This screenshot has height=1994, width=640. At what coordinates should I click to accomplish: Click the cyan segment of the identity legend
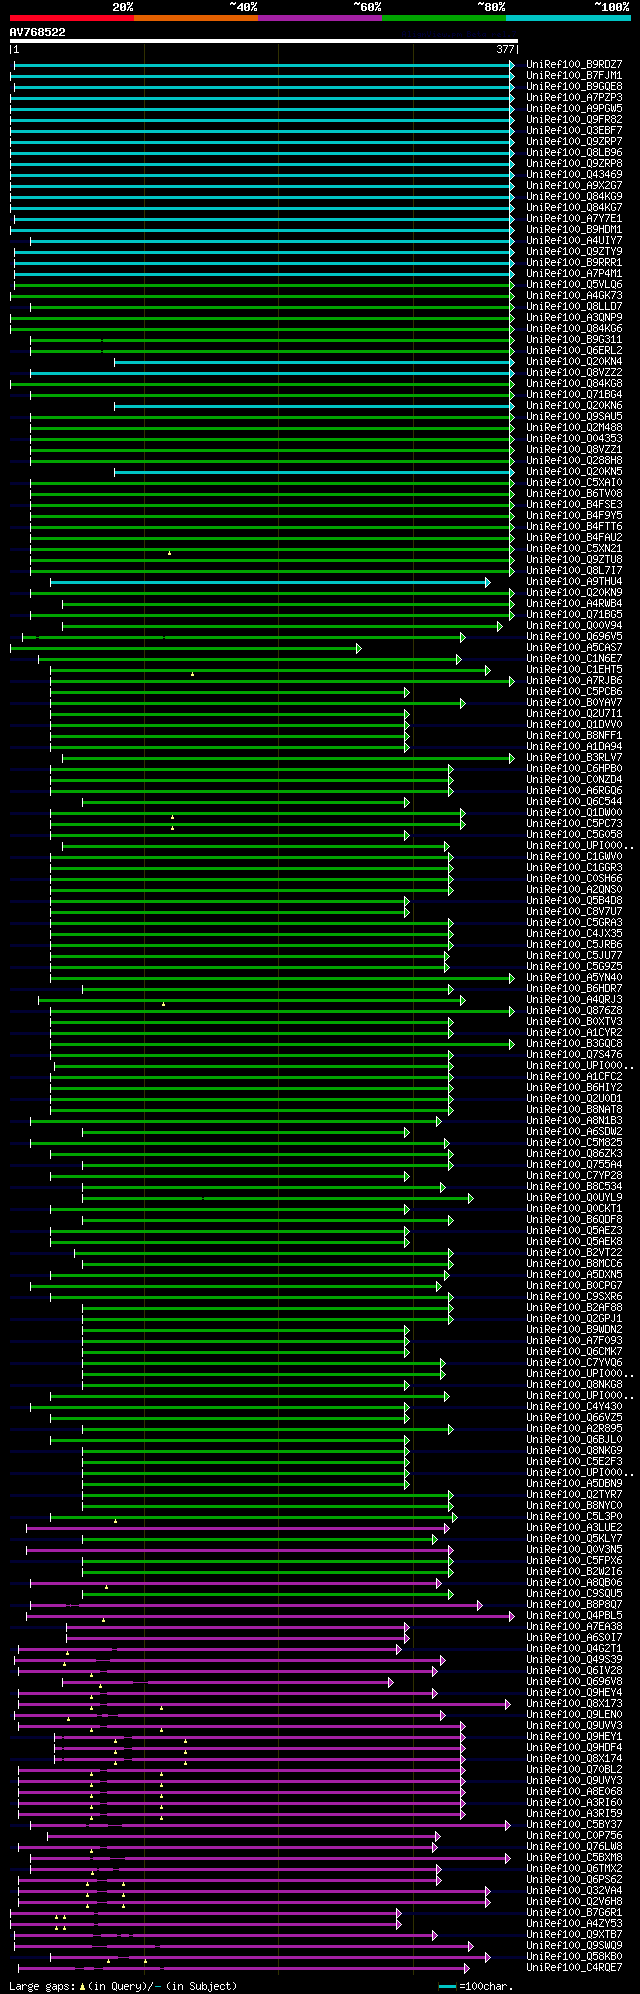[568, 17]
